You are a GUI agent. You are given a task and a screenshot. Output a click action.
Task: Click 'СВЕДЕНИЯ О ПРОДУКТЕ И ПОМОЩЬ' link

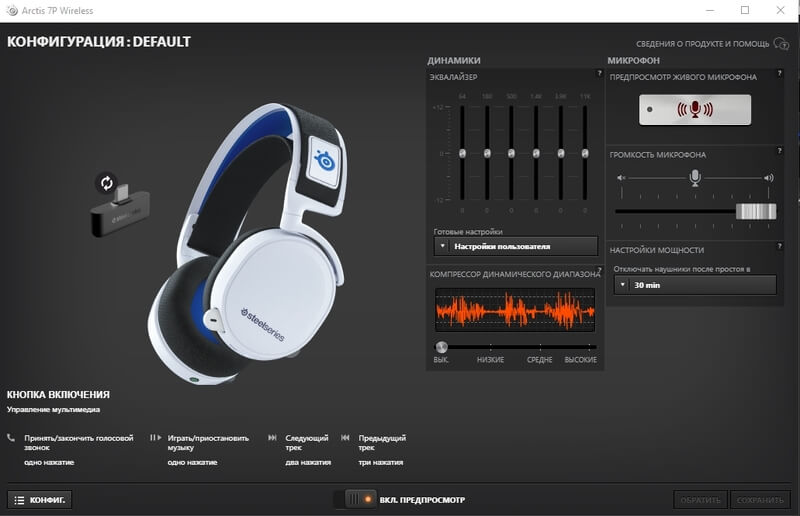click(x=702, y=44)
